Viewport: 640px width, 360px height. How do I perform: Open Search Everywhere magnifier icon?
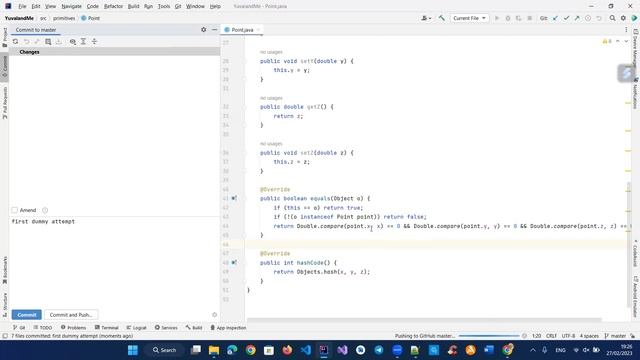[612, 18]
